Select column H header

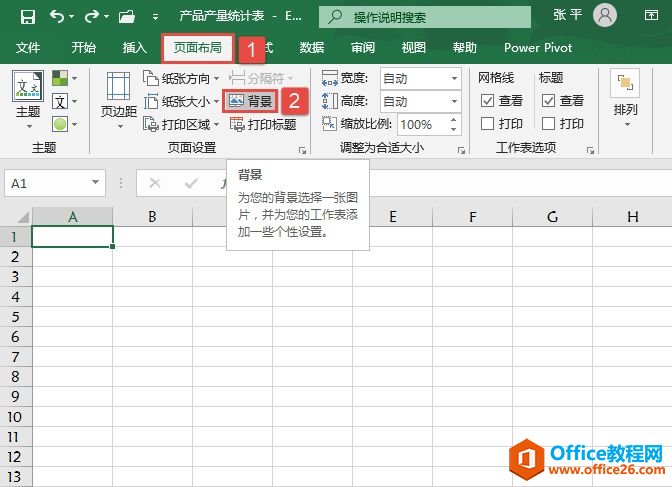(633, 217)
